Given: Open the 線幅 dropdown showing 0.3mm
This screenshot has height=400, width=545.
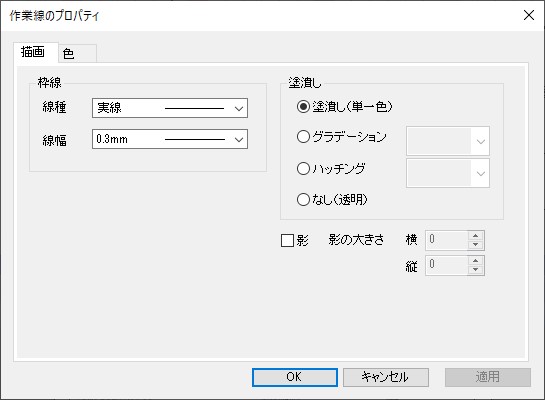Looking at the screenshot, I should (170, 139).
